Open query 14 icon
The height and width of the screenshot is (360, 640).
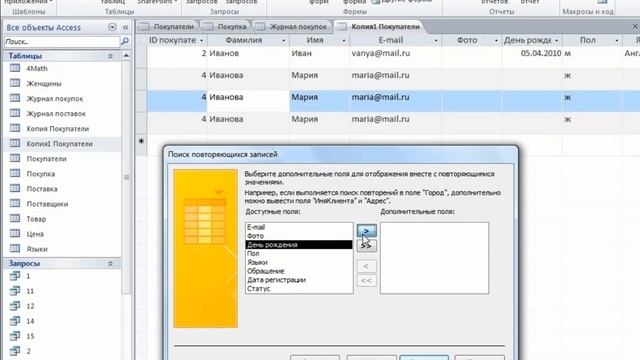(x=15, y=321)
